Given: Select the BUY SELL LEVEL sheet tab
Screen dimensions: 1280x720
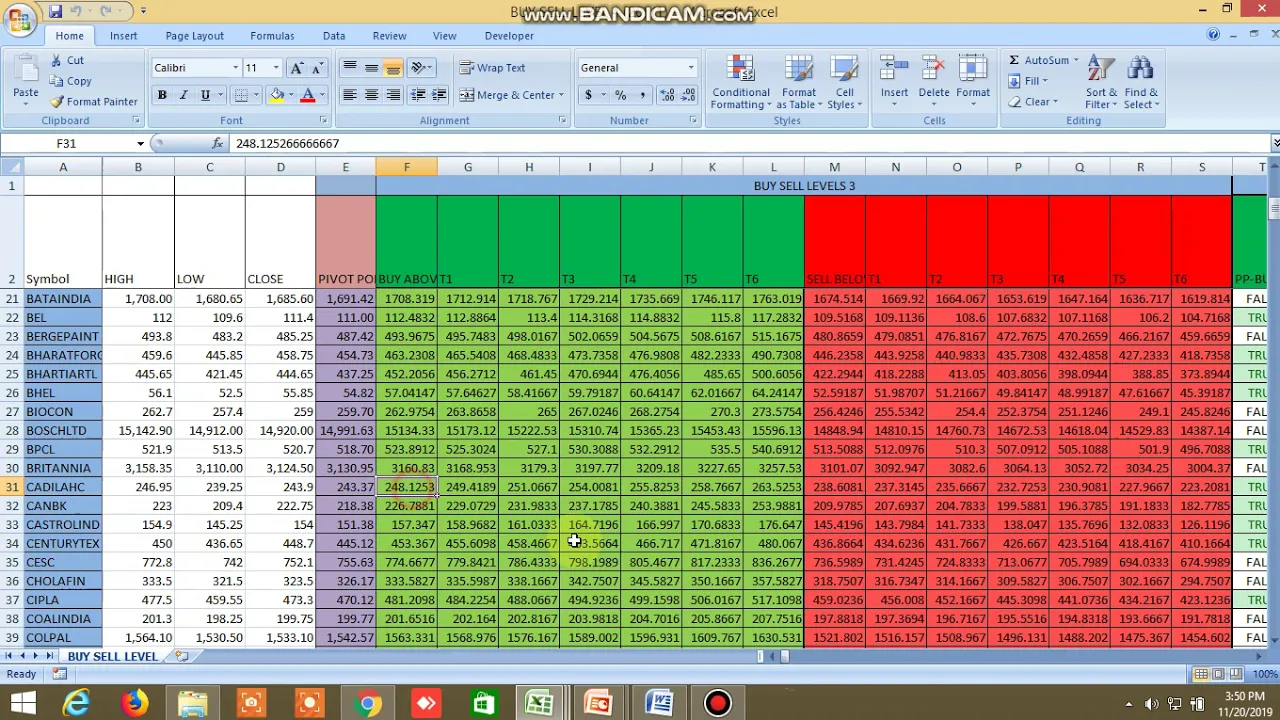Looking at the screenshot, I should coord(112,656).
